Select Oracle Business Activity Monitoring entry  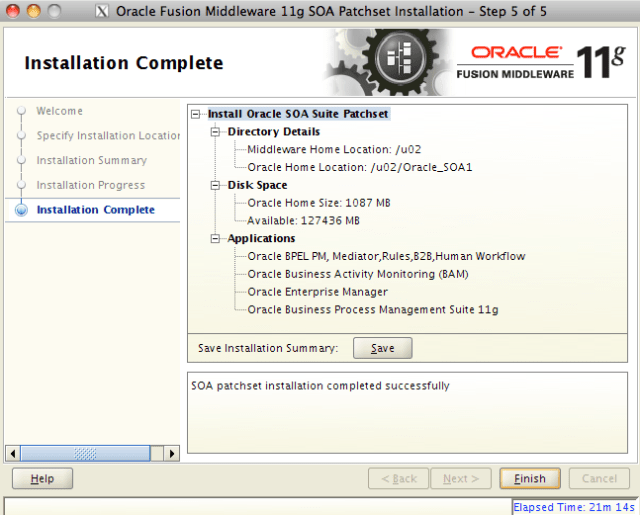coord(357,274)
